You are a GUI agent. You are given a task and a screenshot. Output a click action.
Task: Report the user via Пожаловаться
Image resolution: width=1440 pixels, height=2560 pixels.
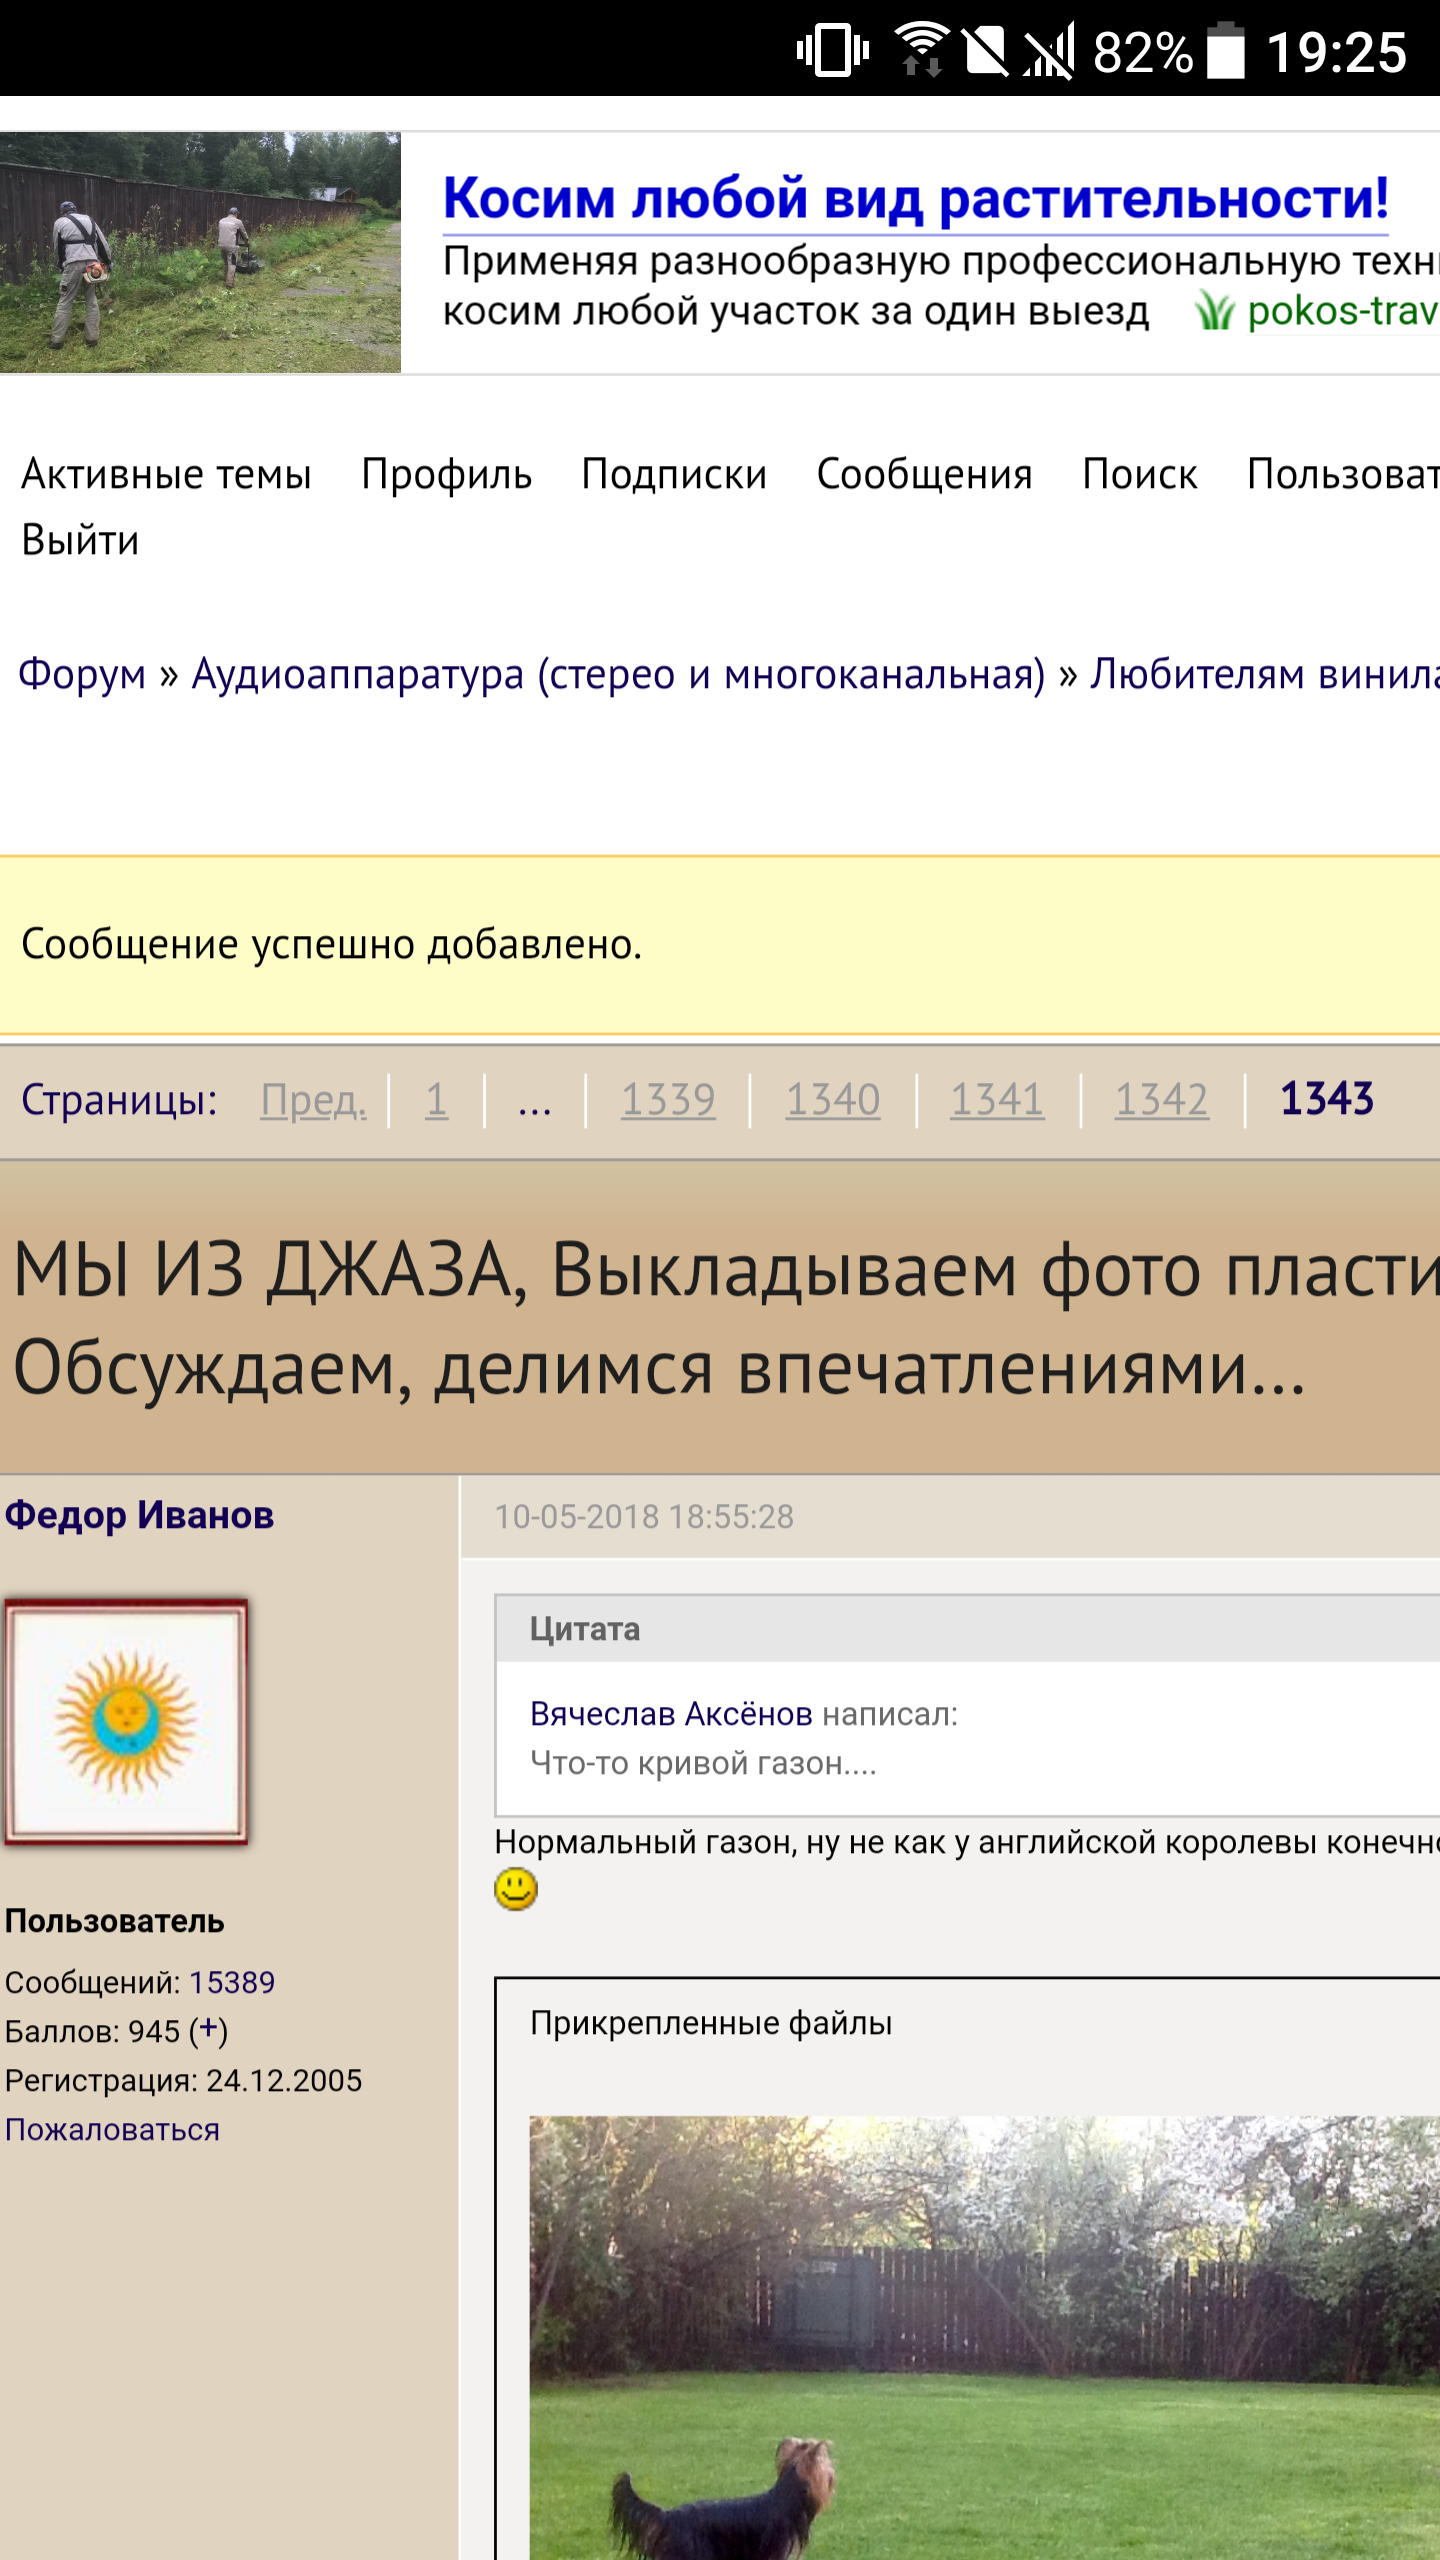click(112, 2129)
